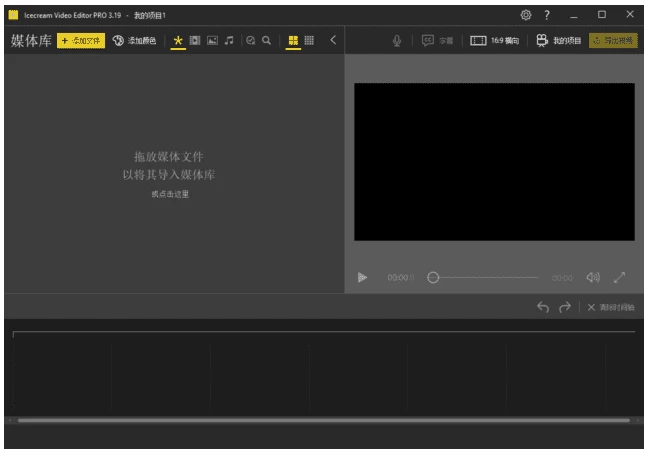Switch to large thumbnail view
Image resolution: width=647 pixels, height=452 pixels.
coord(293,41)
